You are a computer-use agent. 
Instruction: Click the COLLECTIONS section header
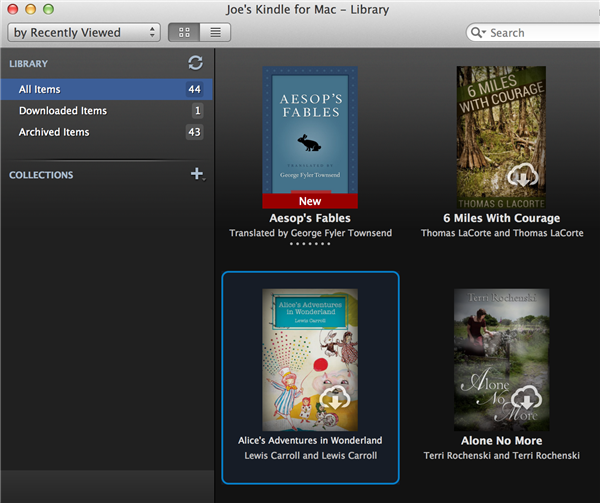(41, 175)
